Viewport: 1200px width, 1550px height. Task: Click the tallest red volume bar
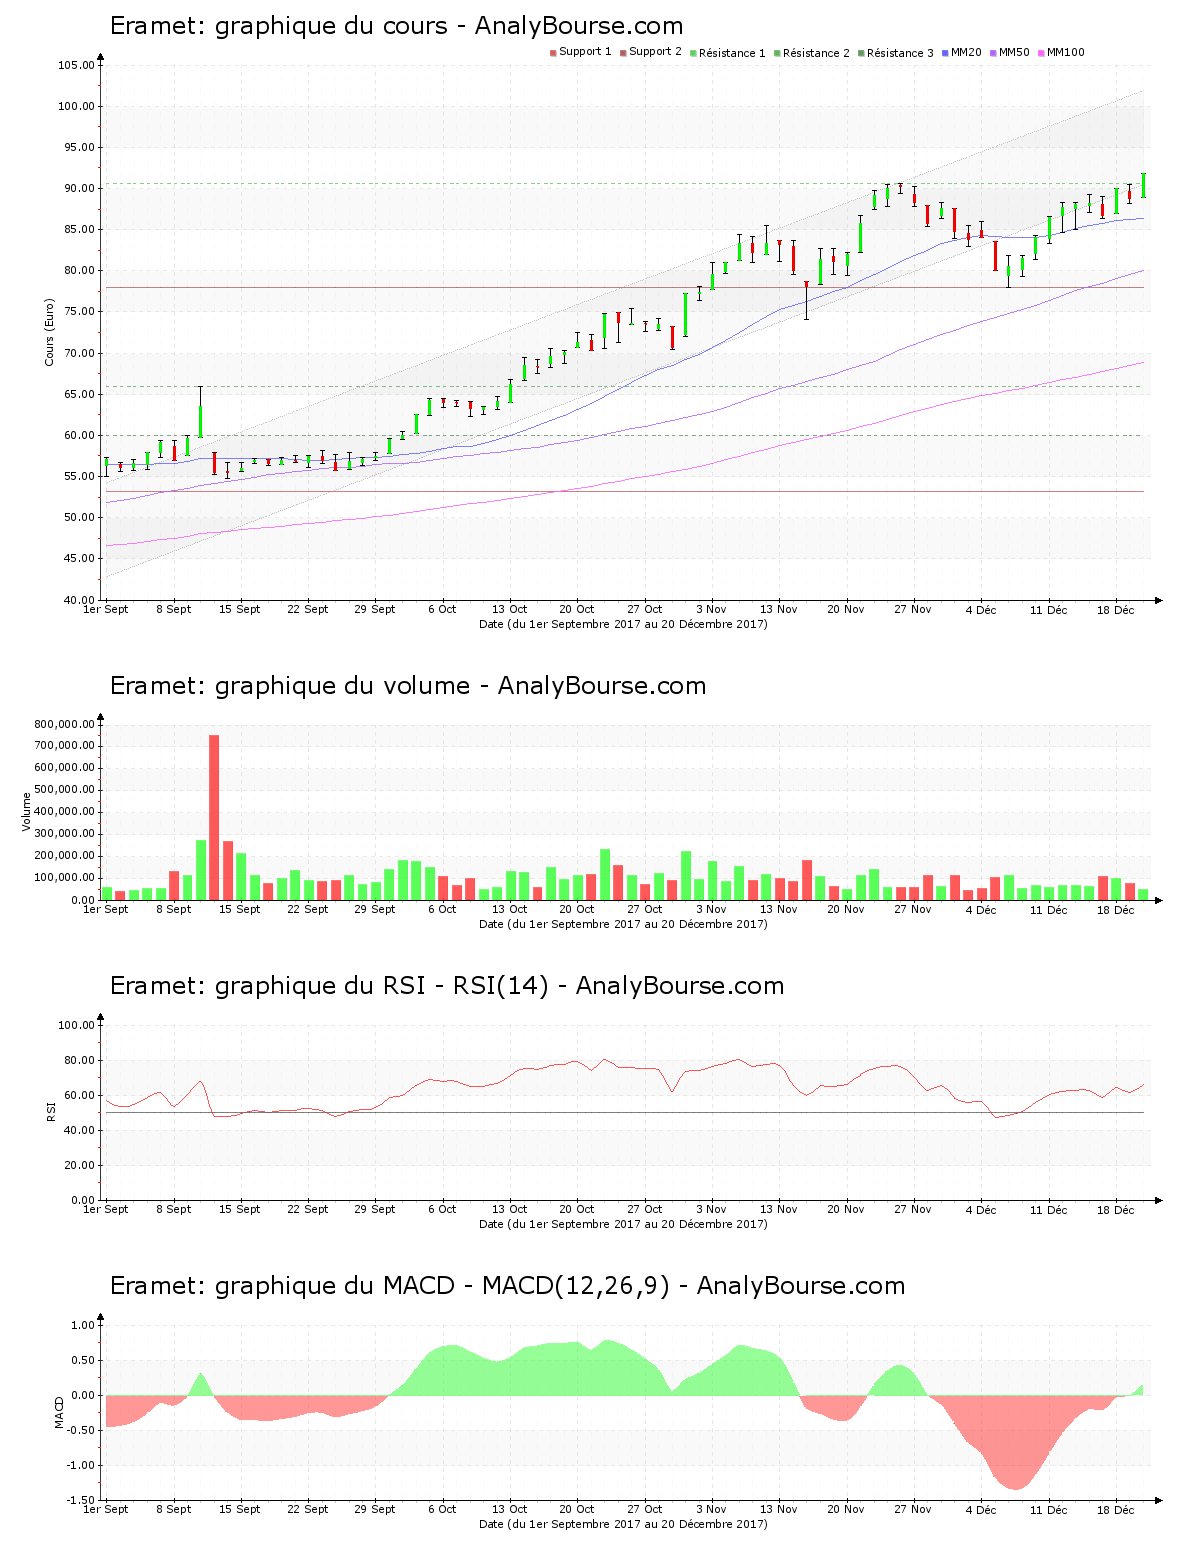tap(214, 817)
